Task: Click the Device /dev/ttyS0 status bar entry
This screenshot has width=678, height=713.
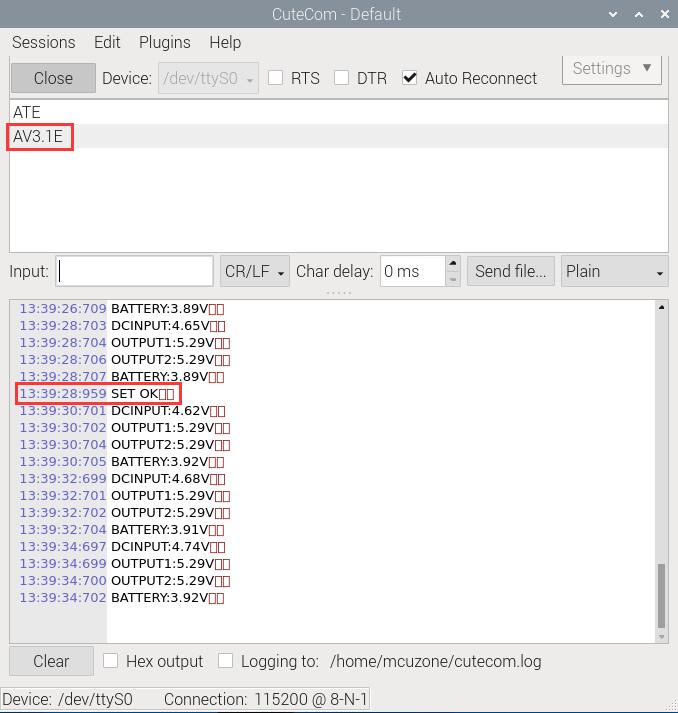Action: (67, 699)
